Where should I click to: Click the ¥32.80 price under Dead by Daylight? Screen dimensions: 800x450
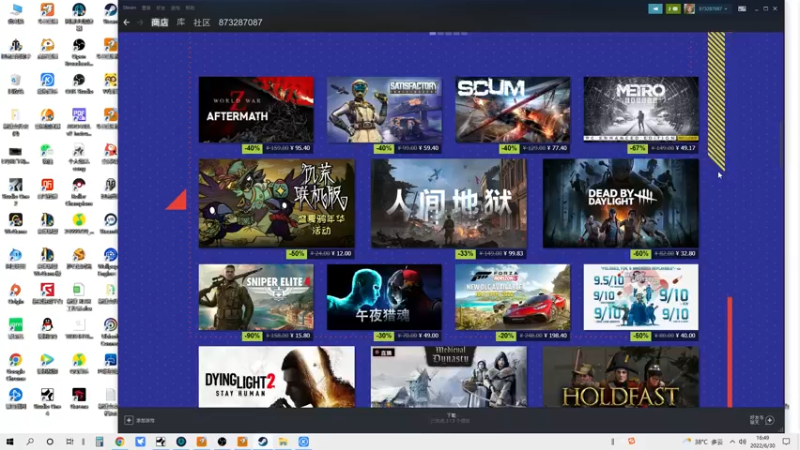685,254
